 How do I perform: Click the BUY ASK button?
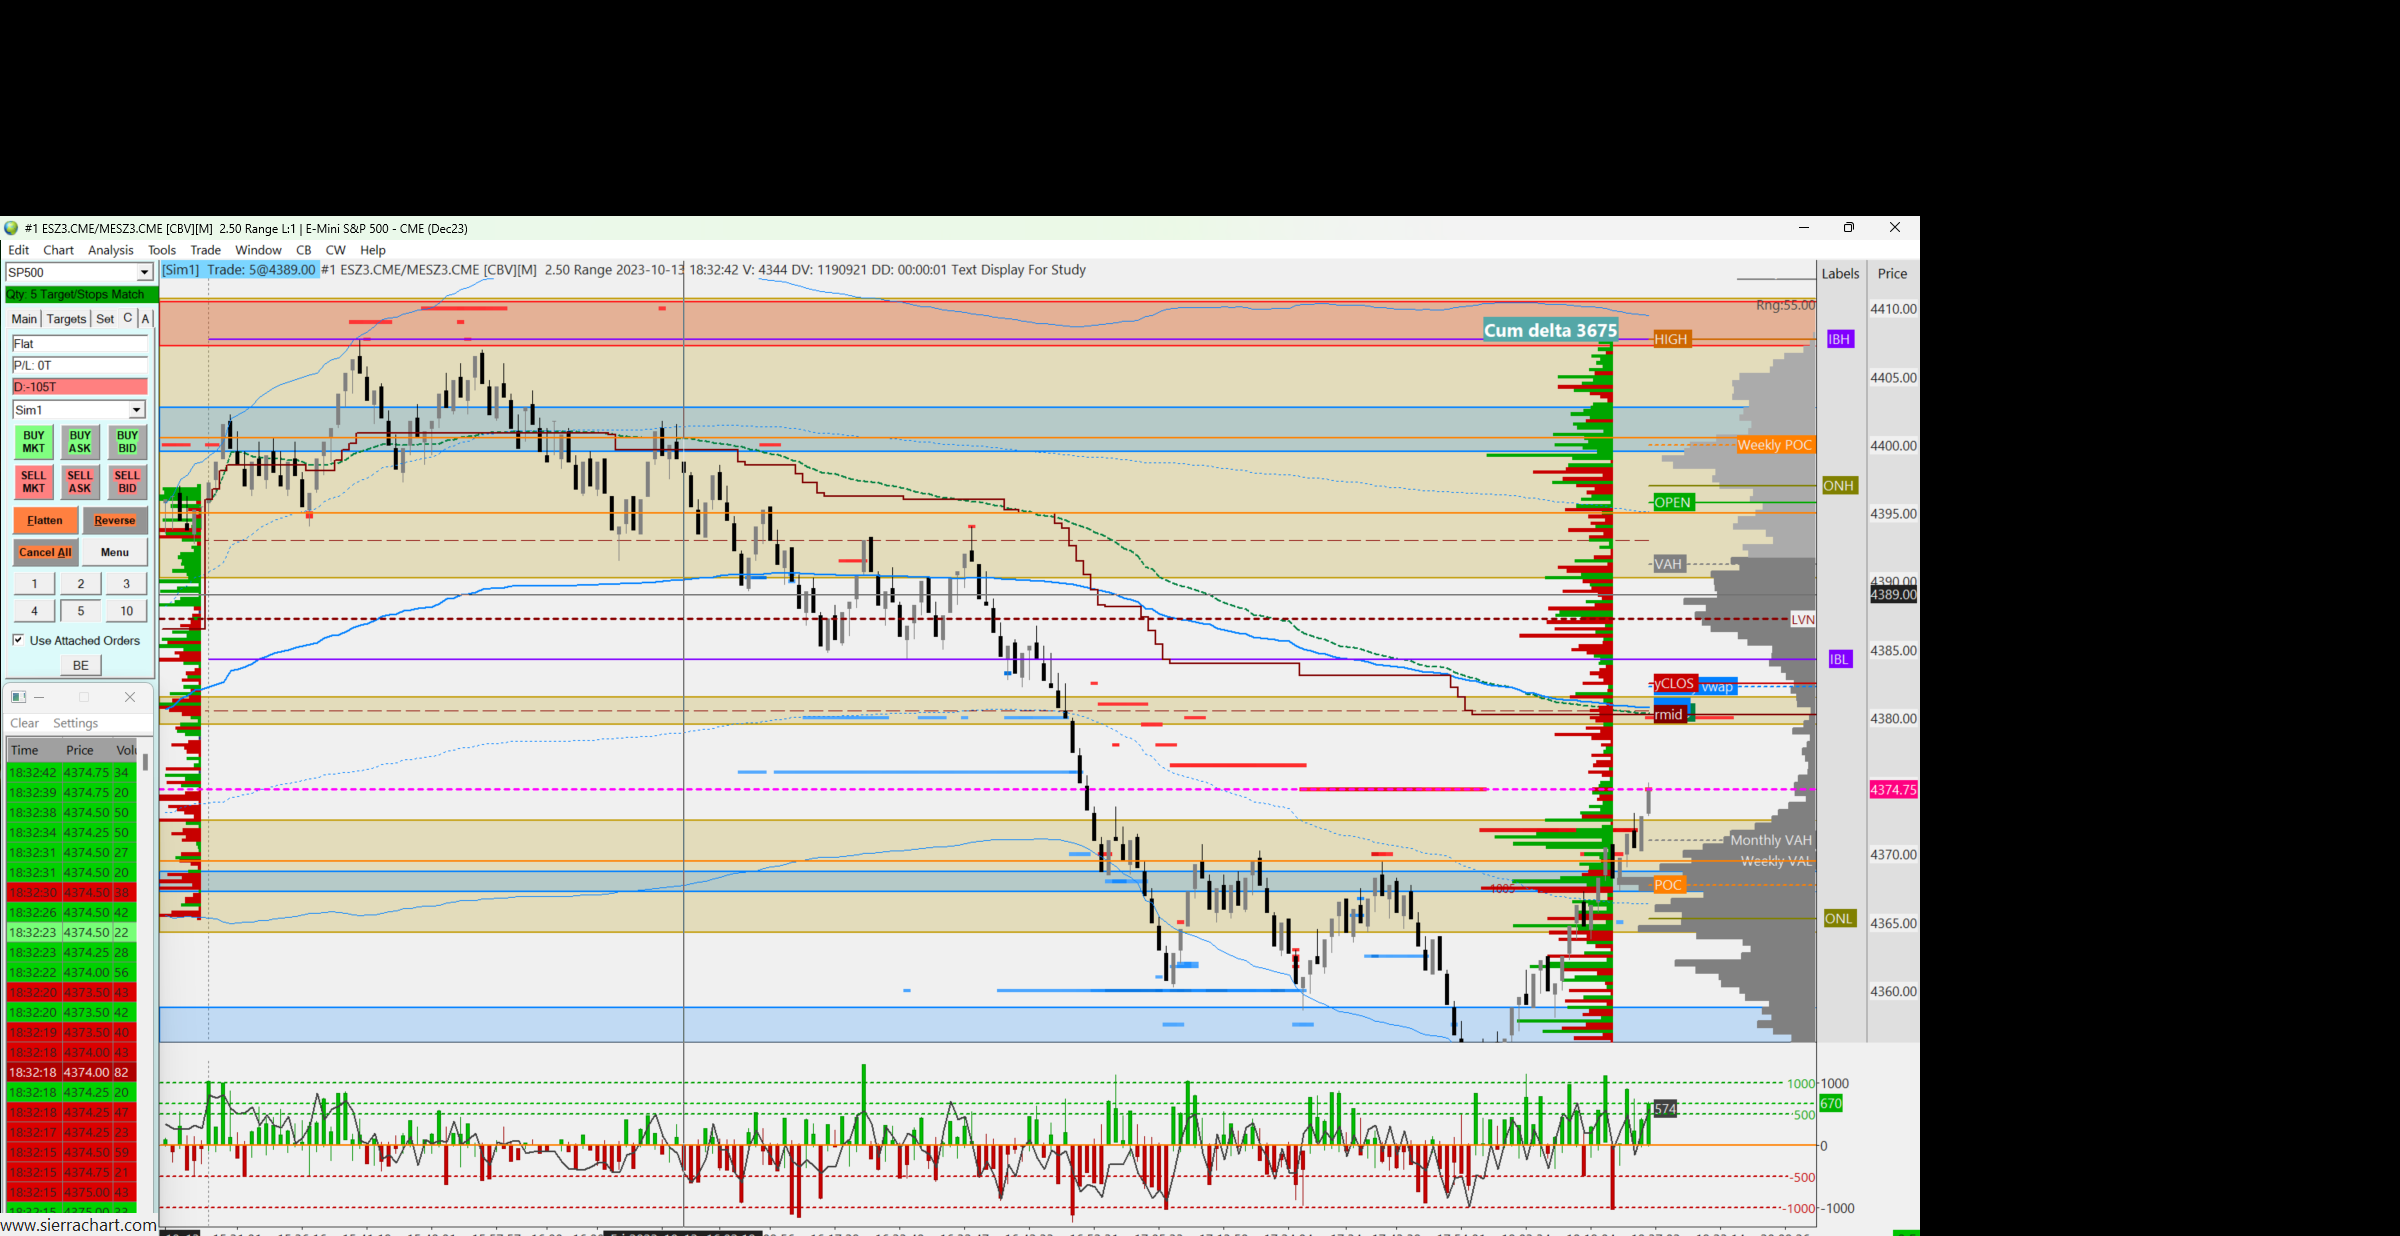(x=80, y=442)
